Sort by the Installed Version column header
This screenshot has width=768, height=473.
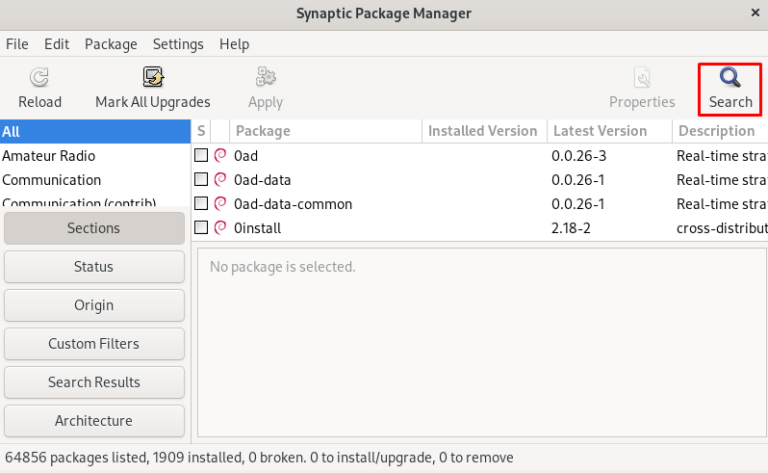click(x=482, y=131)
